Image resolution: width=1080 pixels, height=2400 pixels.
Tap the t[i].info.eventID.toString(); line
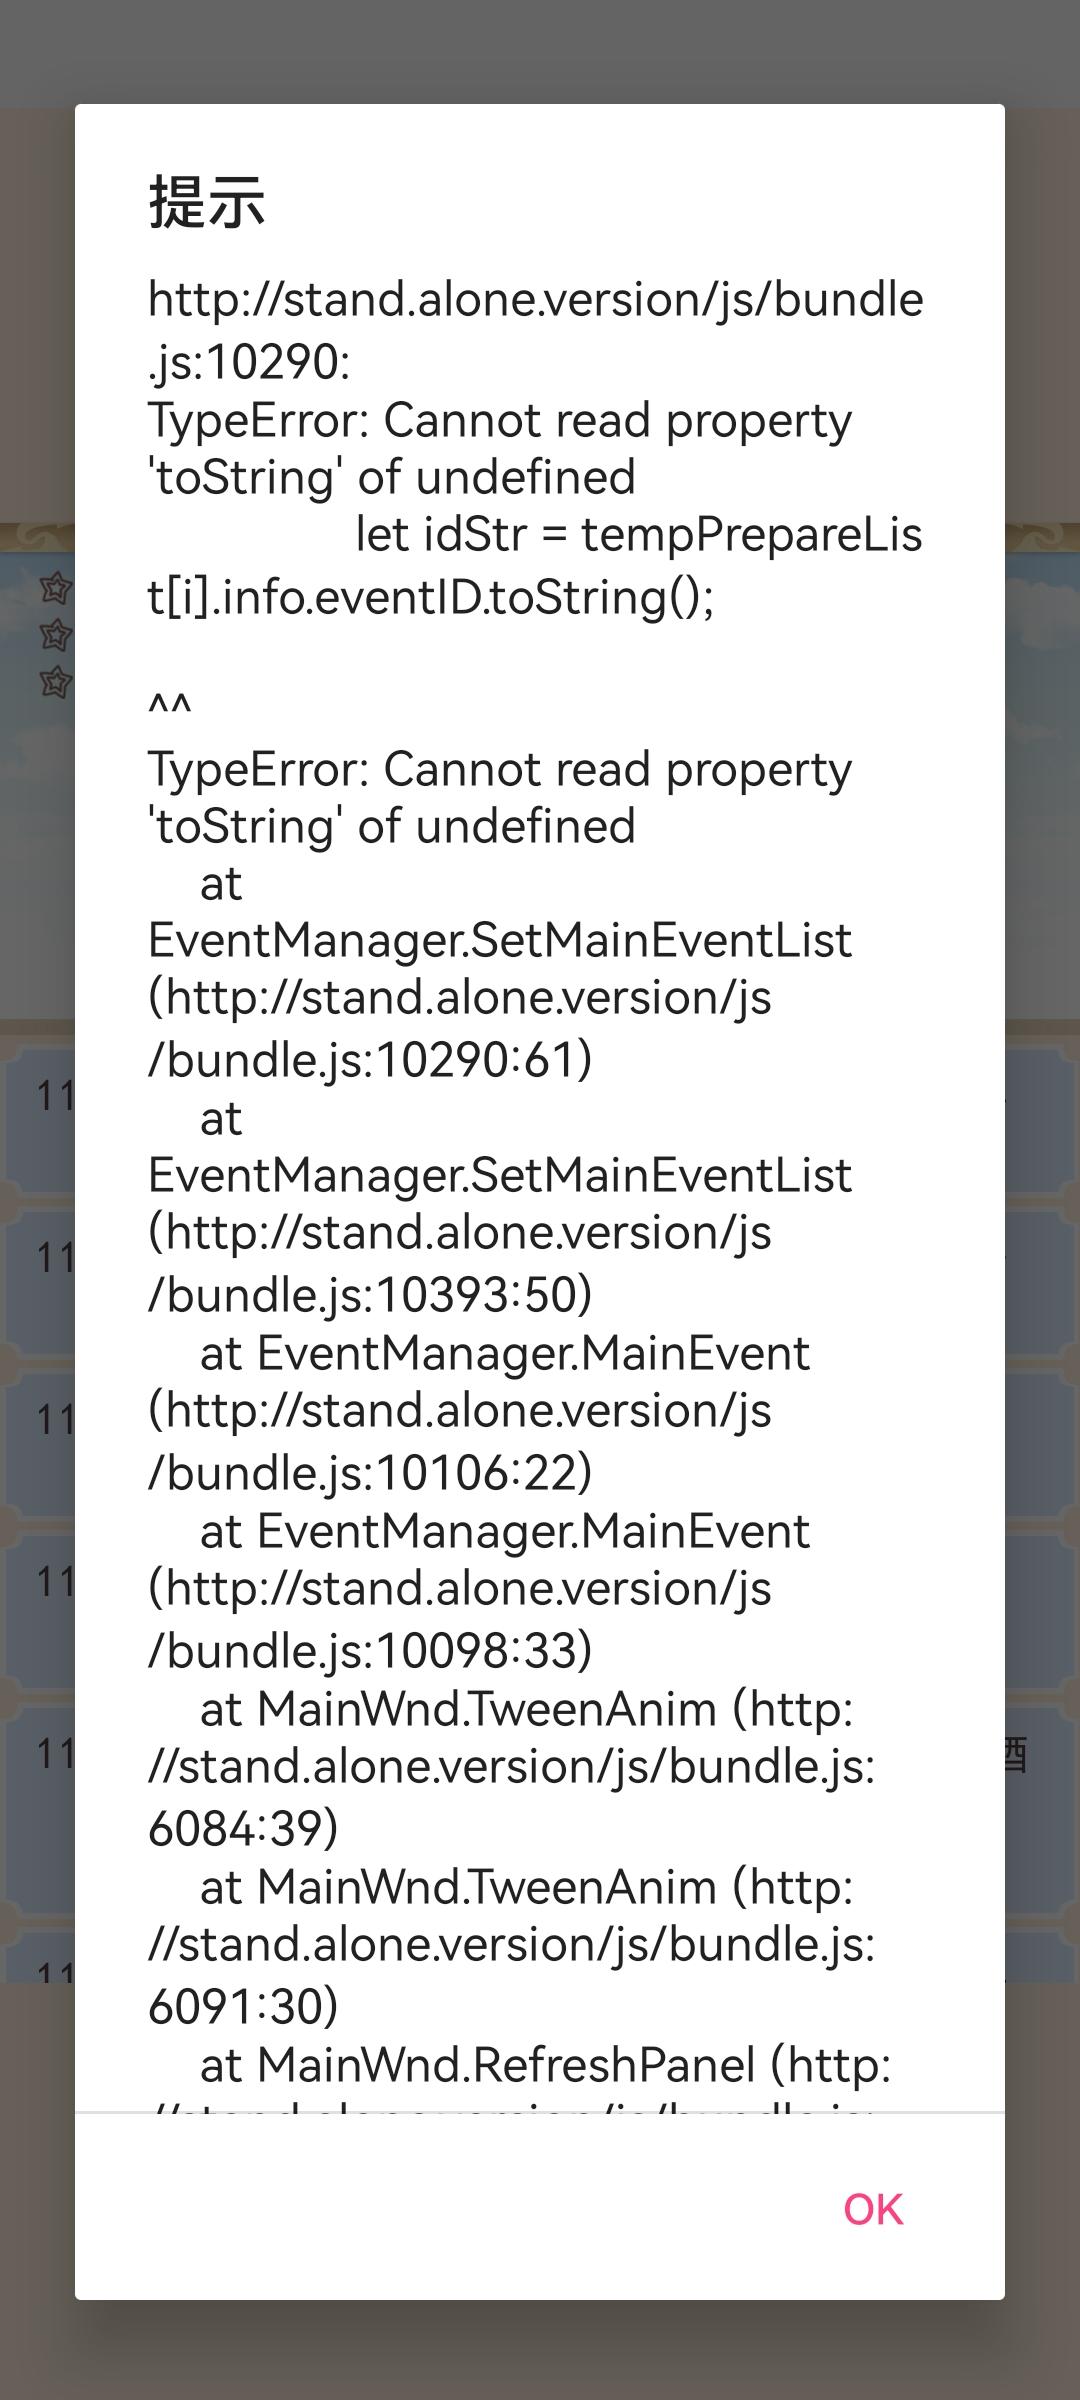pyautogui.click(x=431, y=597)
